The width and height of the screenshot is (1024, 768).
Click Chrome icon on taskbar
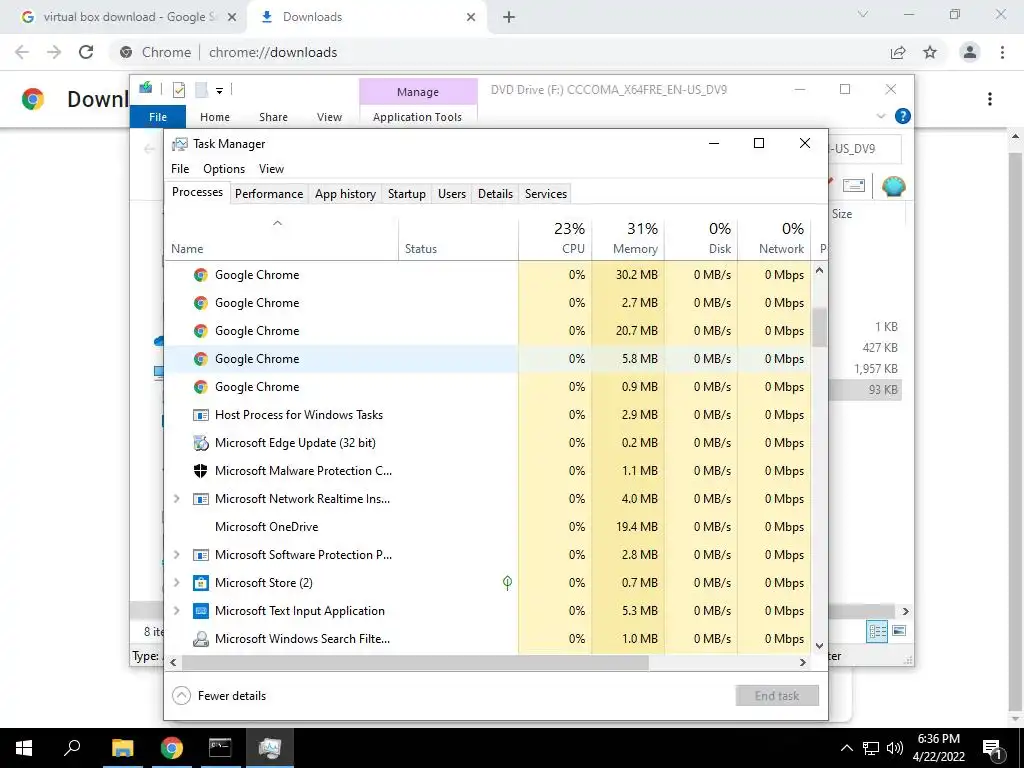pyautogui.click(x=172, y=748)
